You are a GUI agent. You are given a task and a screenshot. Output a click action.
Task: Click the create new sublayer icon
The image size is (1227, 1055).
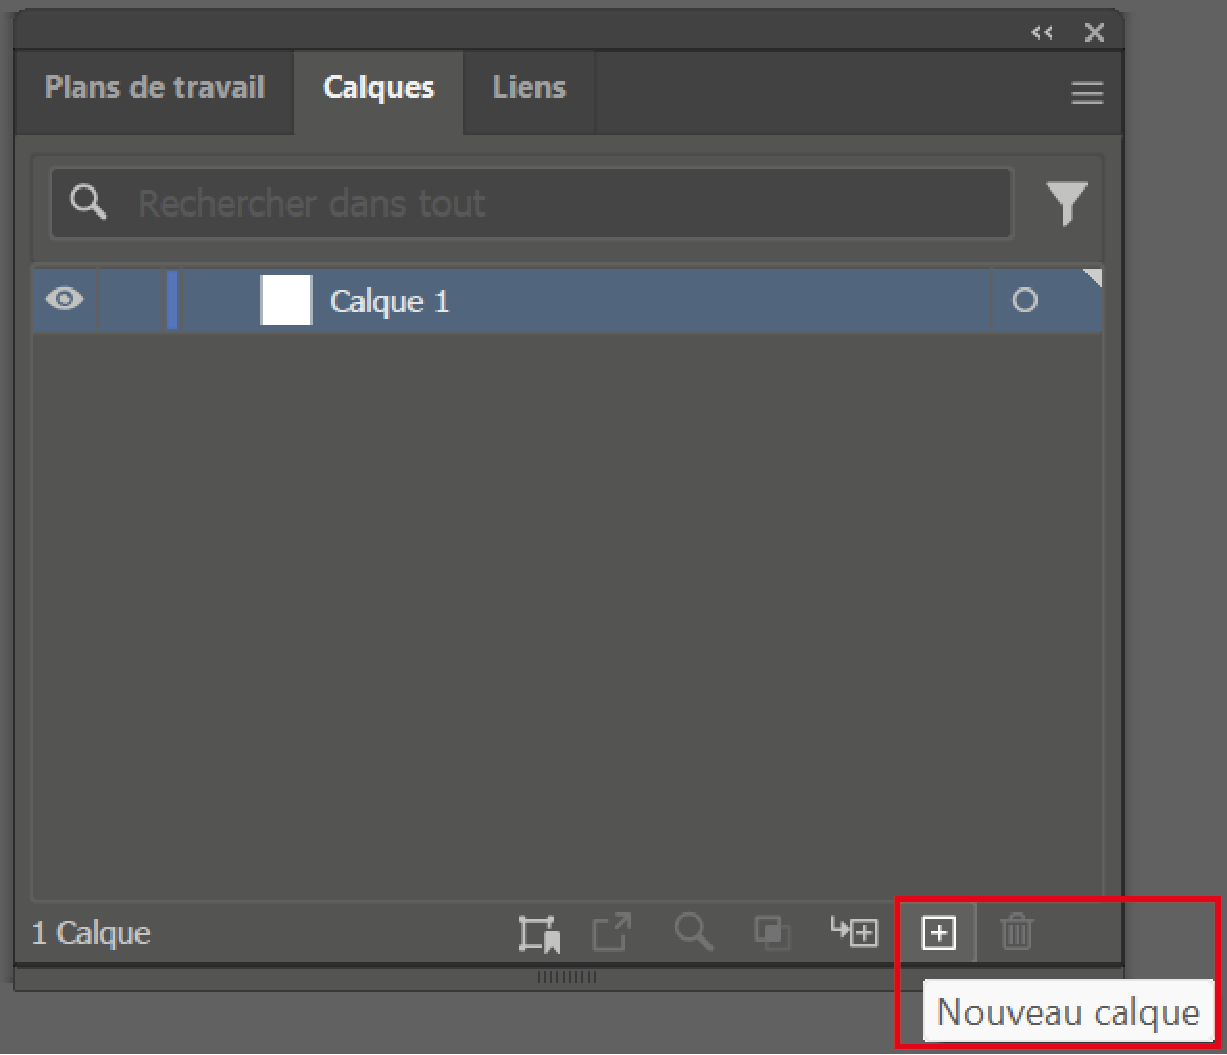pos(855,933)
